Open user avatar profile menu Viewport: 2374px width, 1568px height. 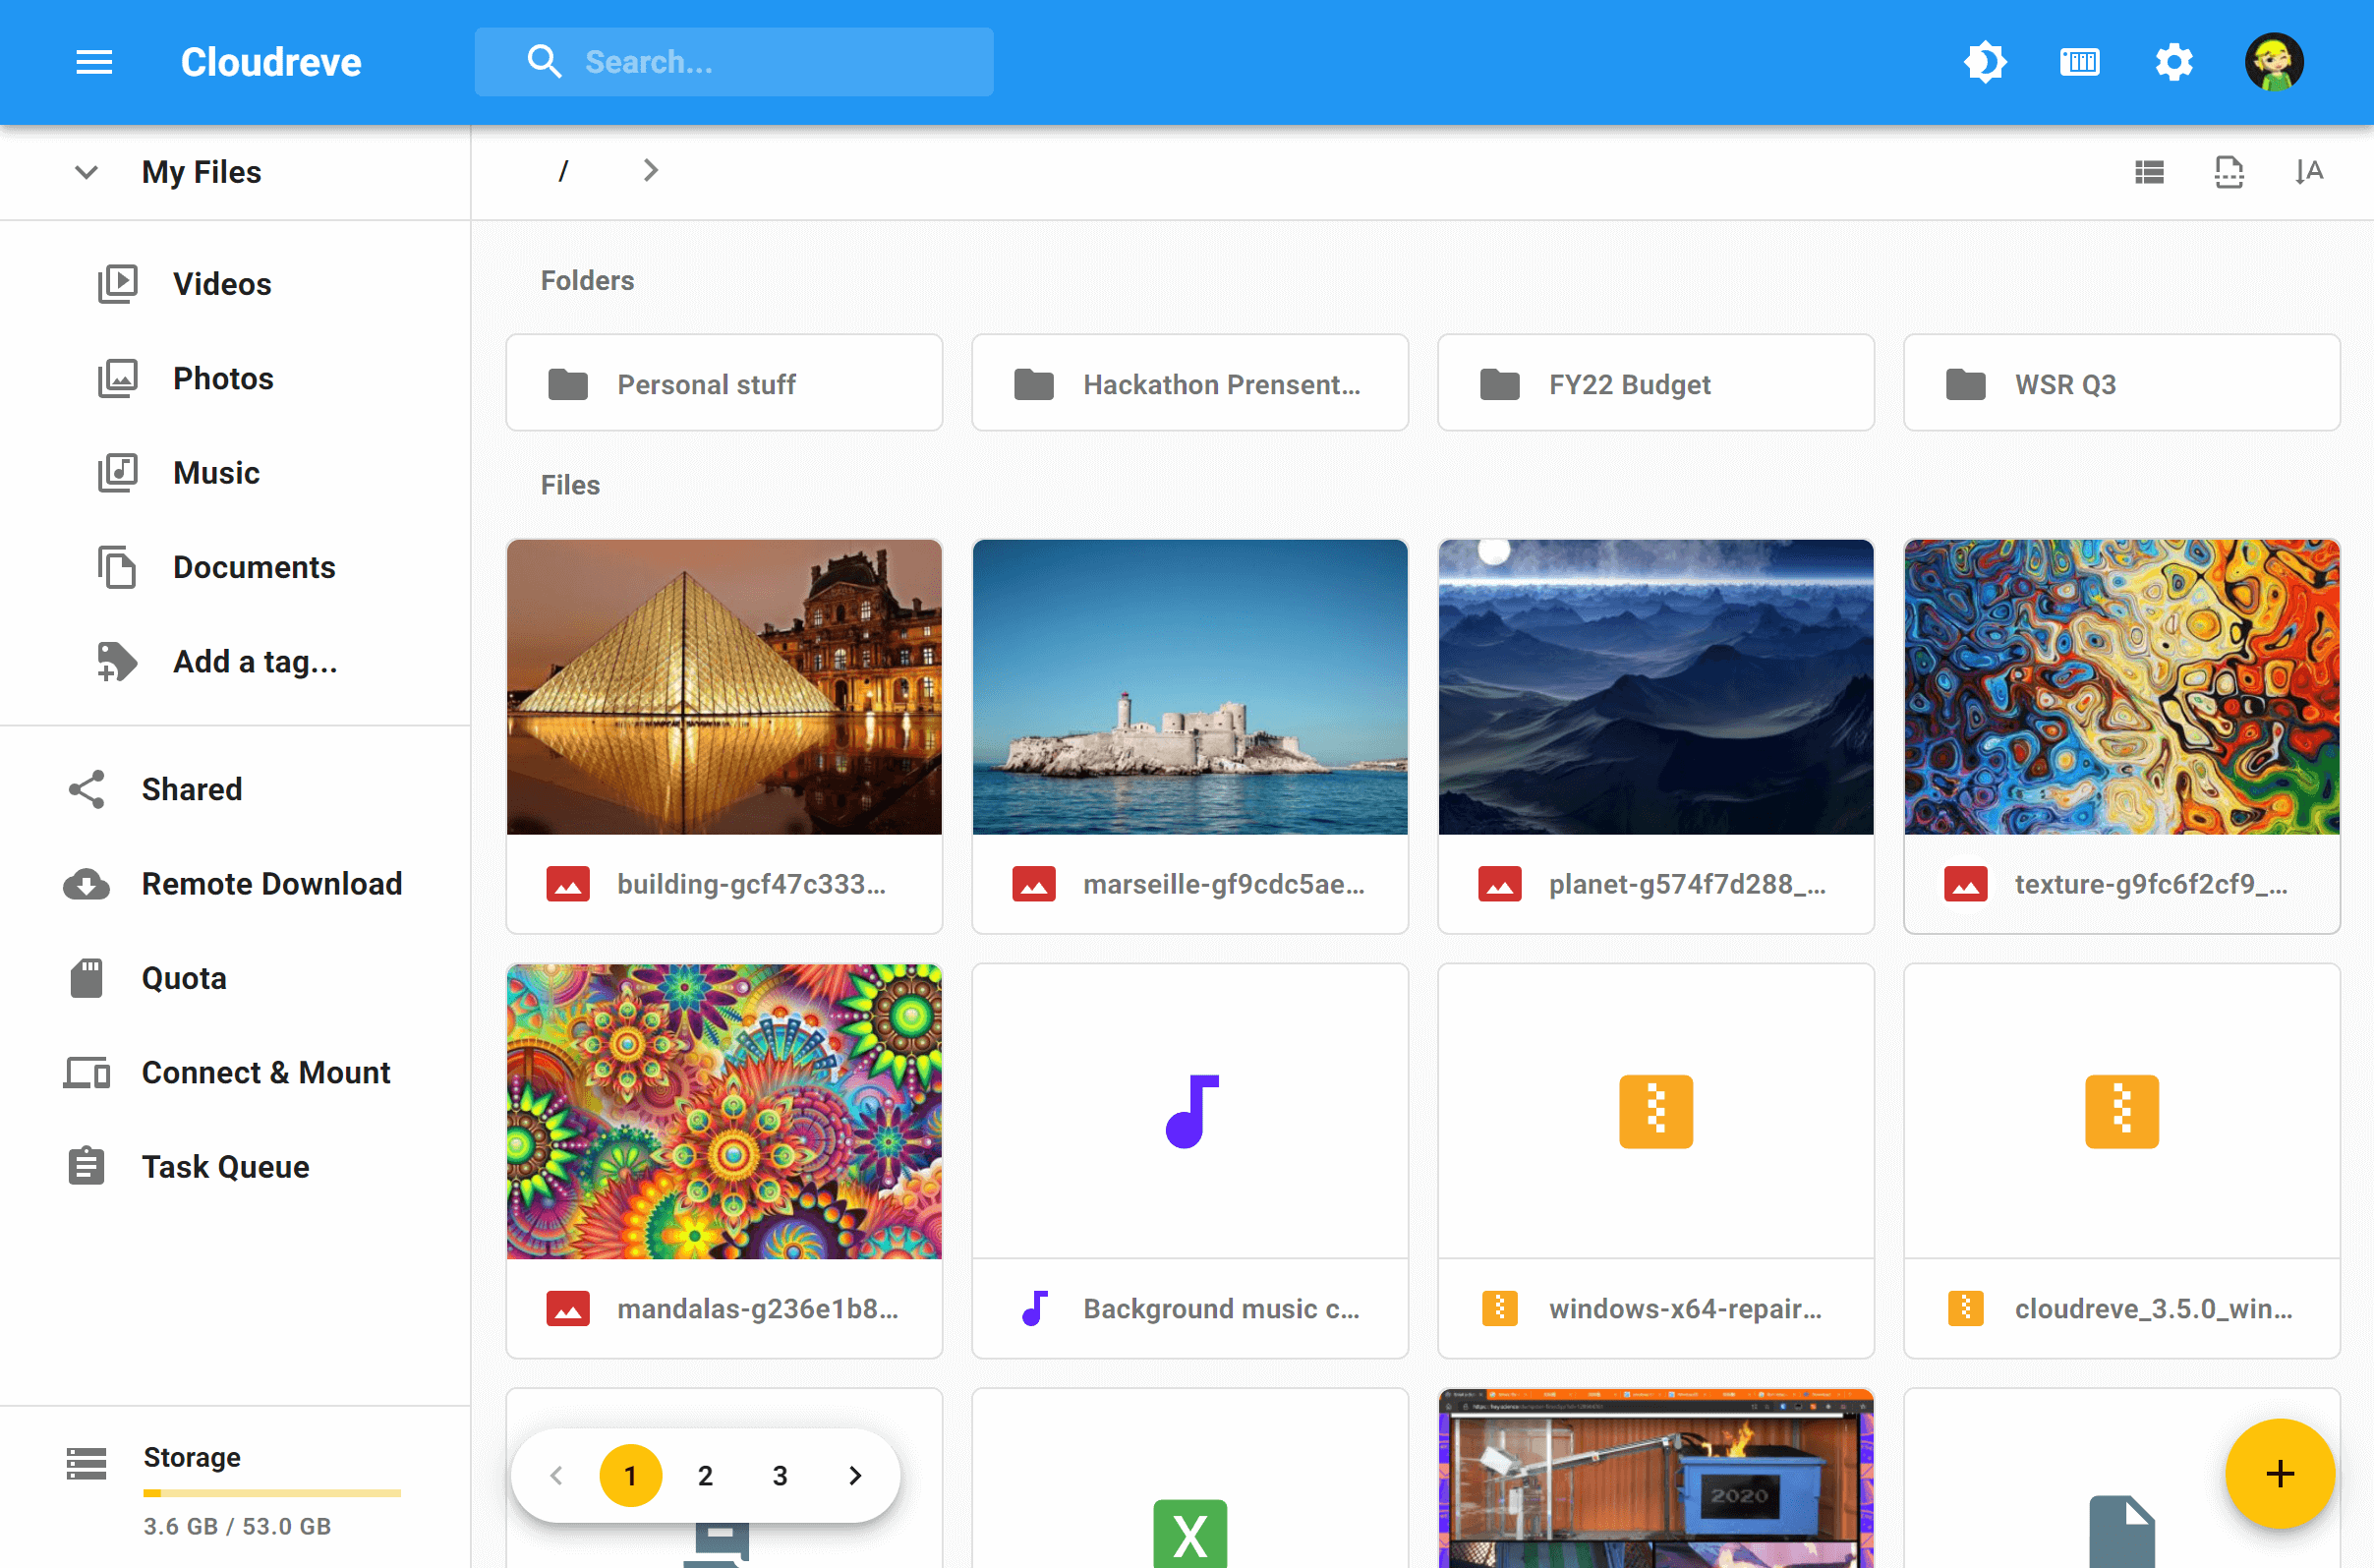click(2274, 62)
